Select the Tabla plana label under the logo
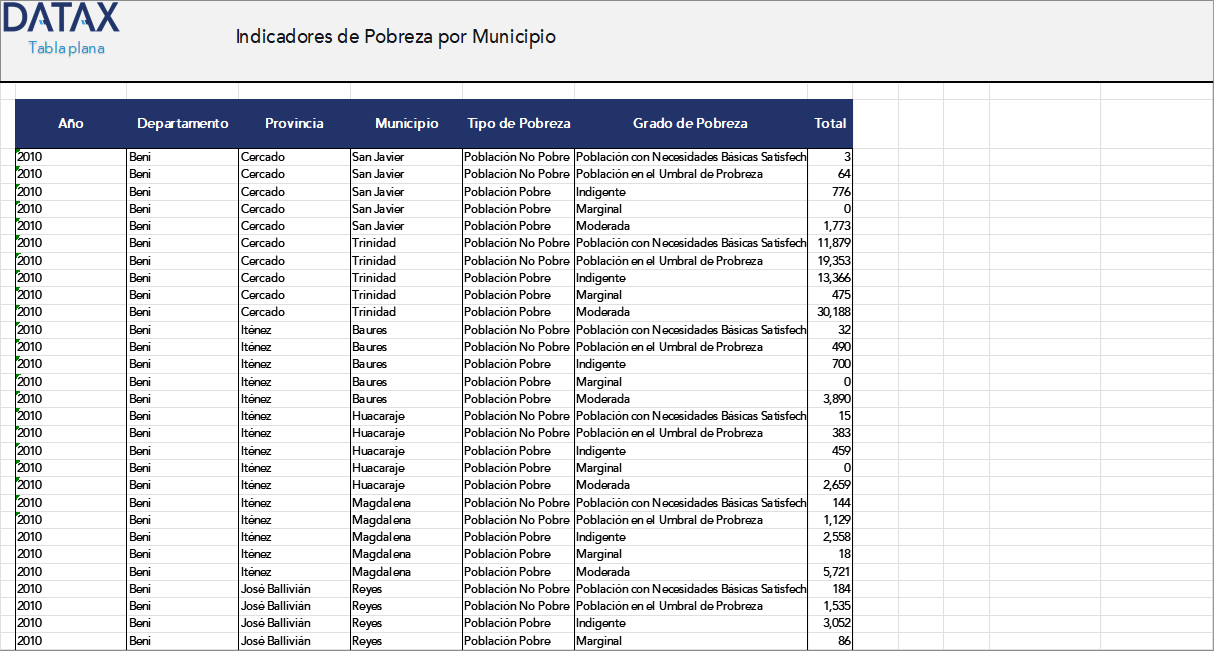Image resolution: width=1214 pixels, height=651 pixels. [x=65, y=46]
